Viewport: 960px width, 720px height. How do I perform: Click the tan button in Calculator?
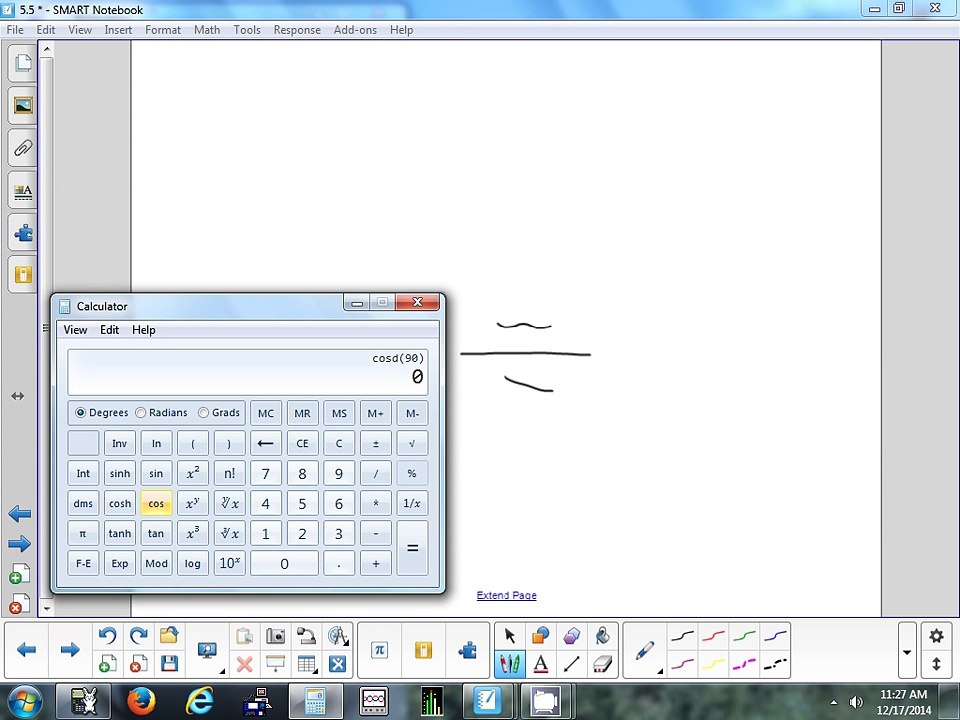[156, 533]
